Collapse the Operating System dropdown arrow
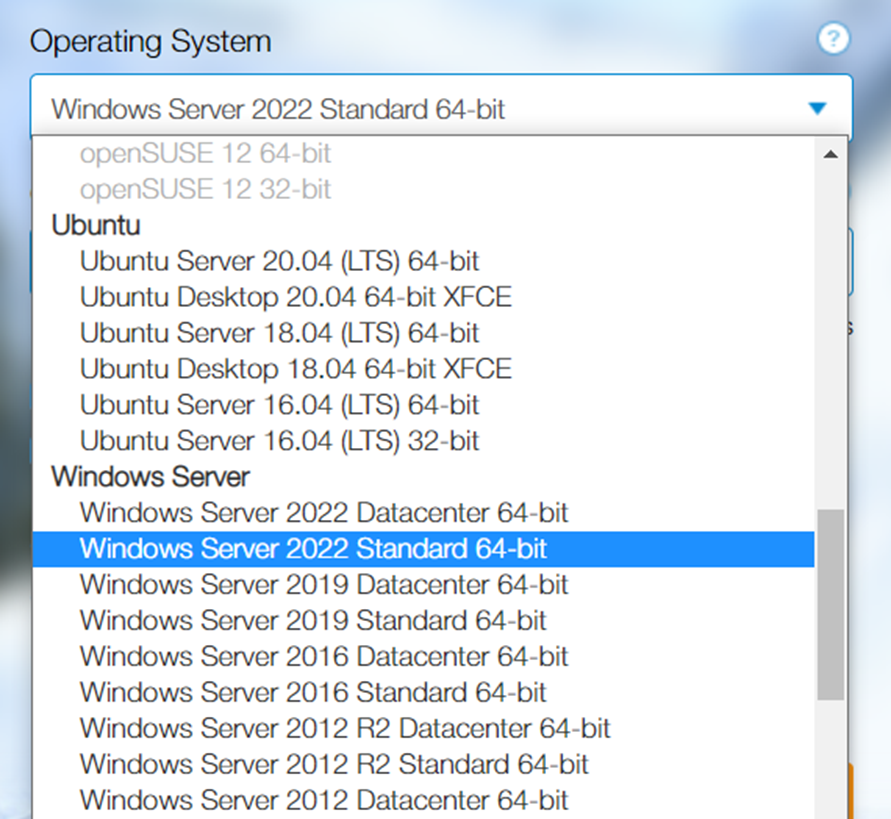The height and width of the screenshot is (819, 891). (817, 108)
